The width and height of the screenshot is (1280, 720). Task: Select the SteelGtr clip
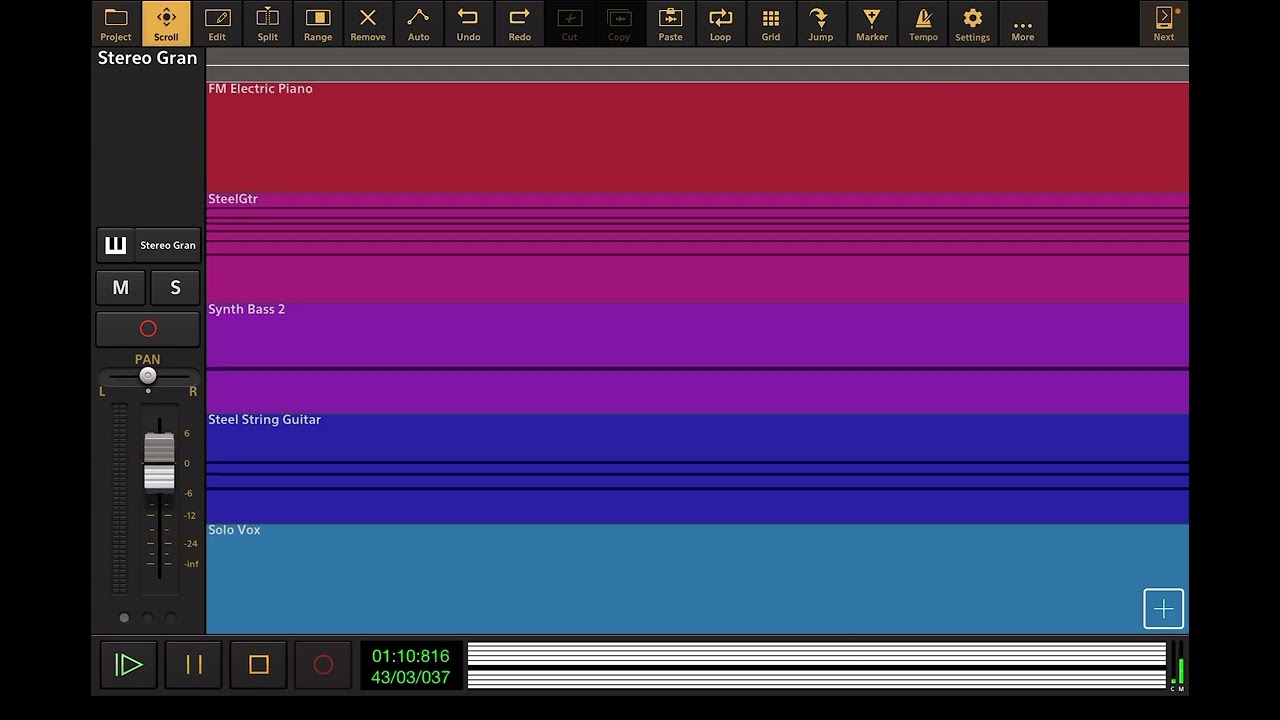(697, 248)
